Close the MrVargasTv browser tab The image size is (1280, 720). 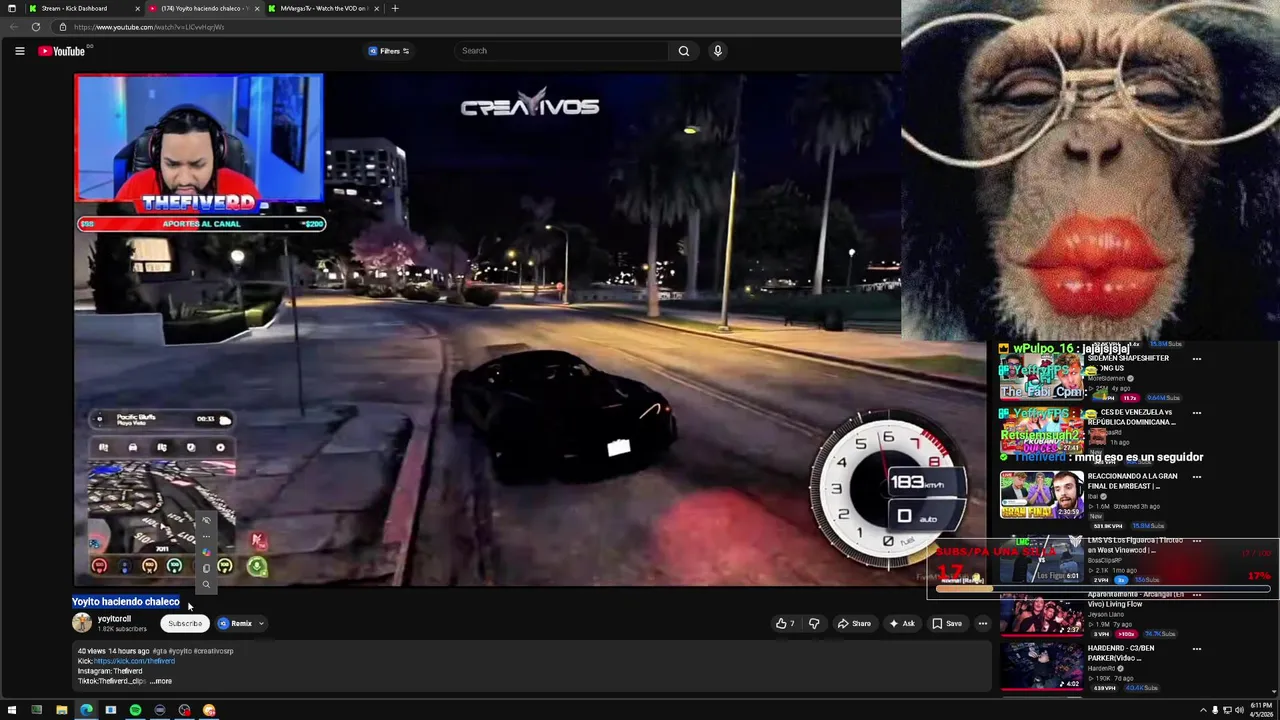(376, 8)
